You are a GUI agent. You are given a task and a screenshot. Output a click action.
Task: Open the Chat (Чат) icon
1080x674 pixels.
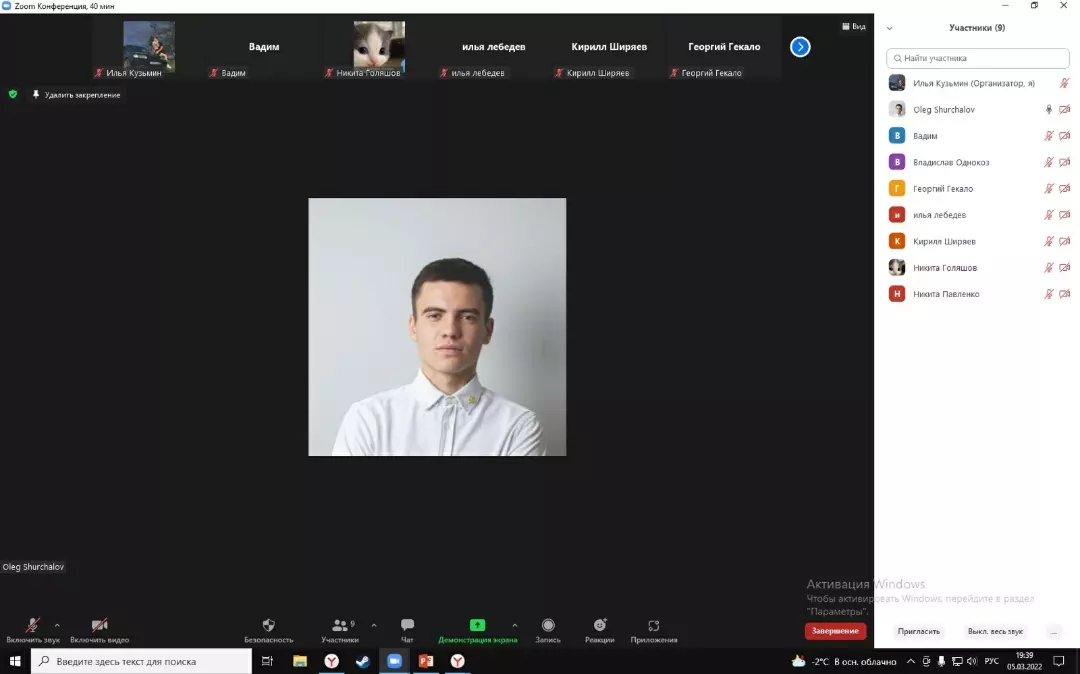(x=407, y=625)
